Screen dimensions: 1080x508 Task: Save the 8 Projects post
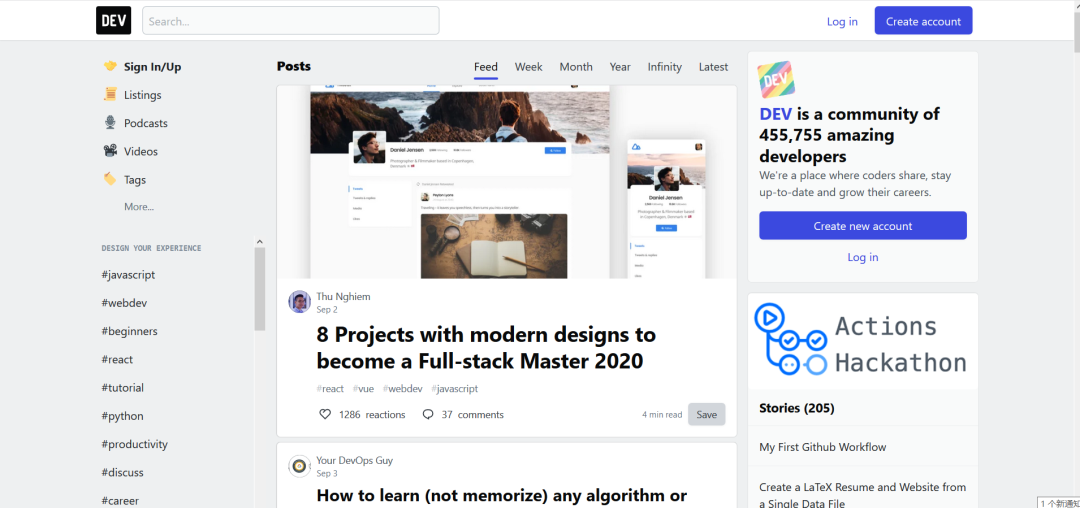[x=707, y=414]
